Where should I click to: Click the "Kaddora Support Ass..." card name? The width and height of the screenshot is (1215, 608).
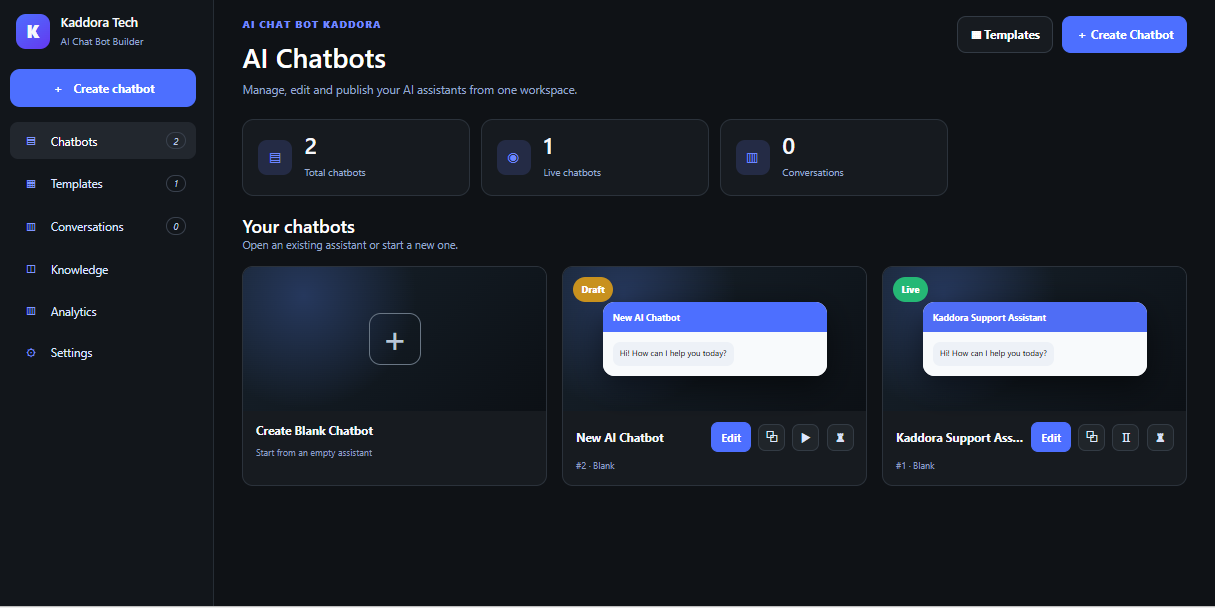click(x=959, y=438)
